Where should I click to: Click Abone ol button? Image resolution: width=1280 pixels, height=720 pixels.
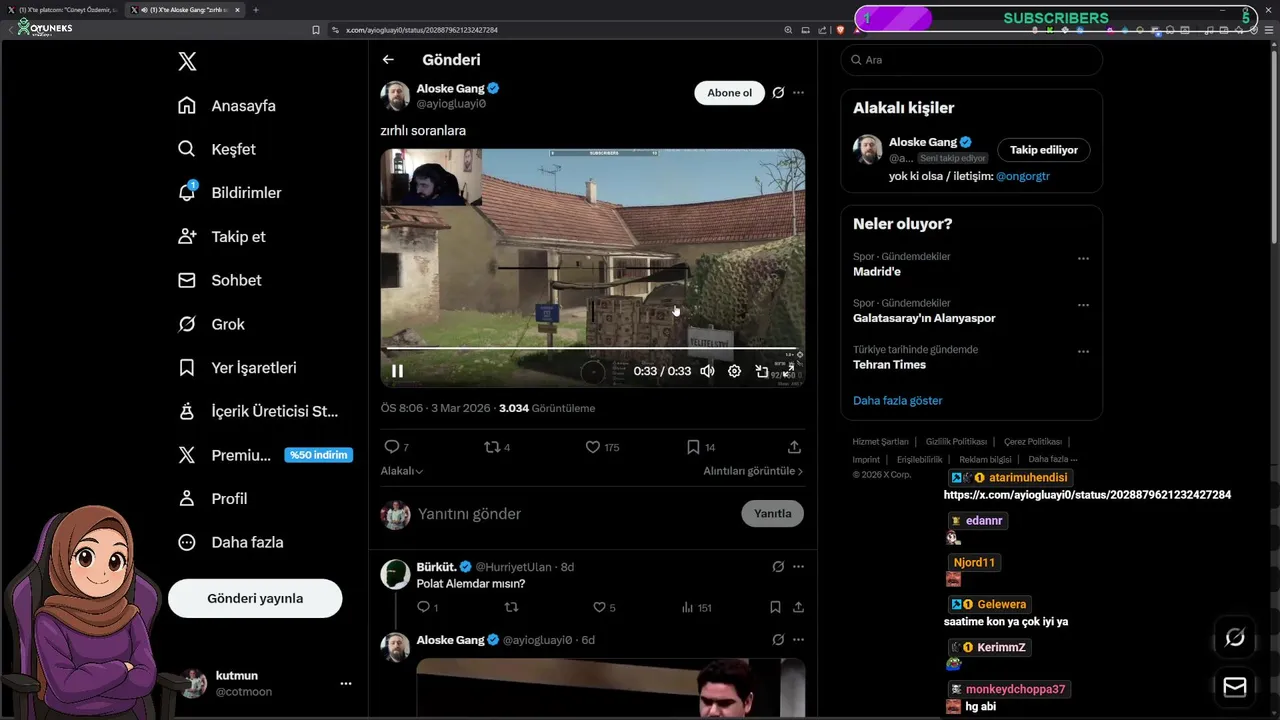(729, 93)
